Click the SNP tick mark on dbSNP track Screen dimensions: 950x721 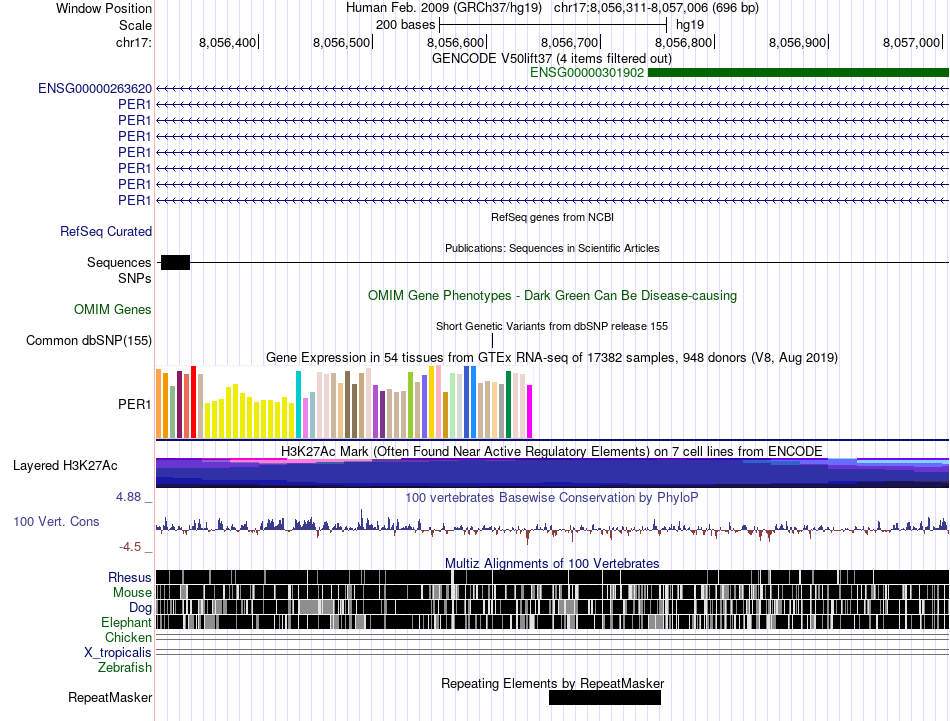493,341
